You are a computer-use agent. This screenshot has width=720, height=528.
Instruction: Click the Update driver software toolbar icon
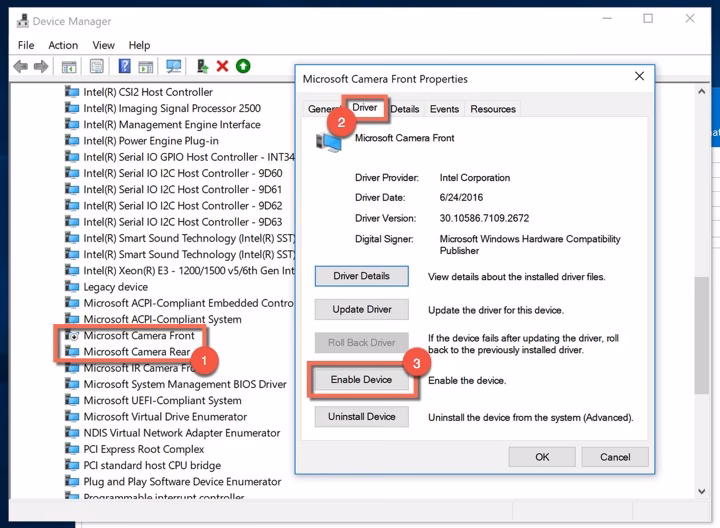click(x=202, y=67)
